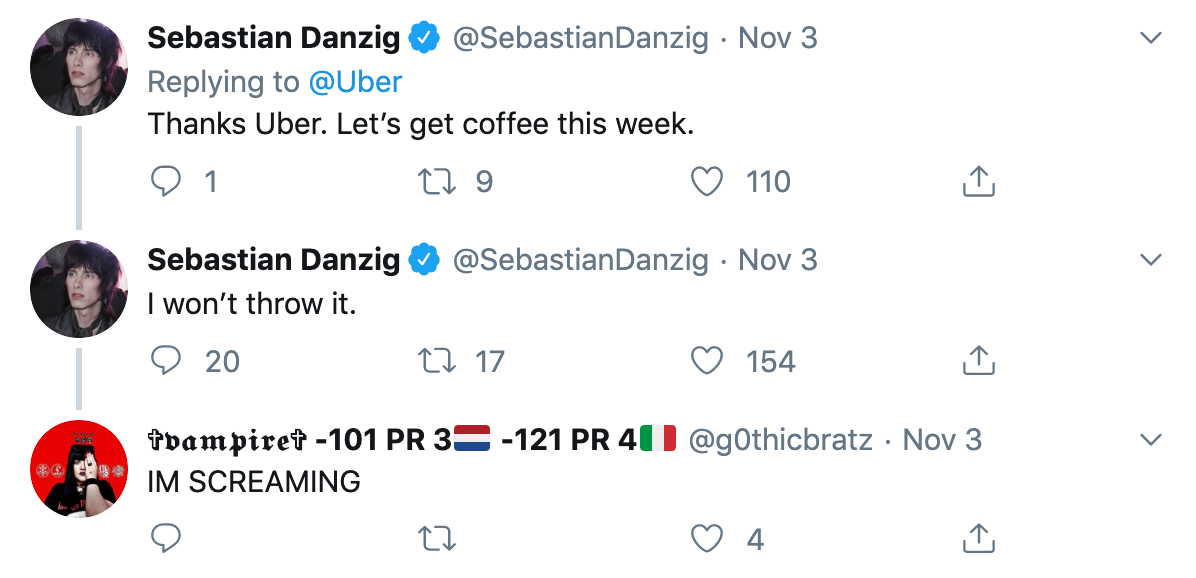
Task: Like the 'Thanks Uber. Let's get coffee' tweet
Action: (x=707, y=181)
